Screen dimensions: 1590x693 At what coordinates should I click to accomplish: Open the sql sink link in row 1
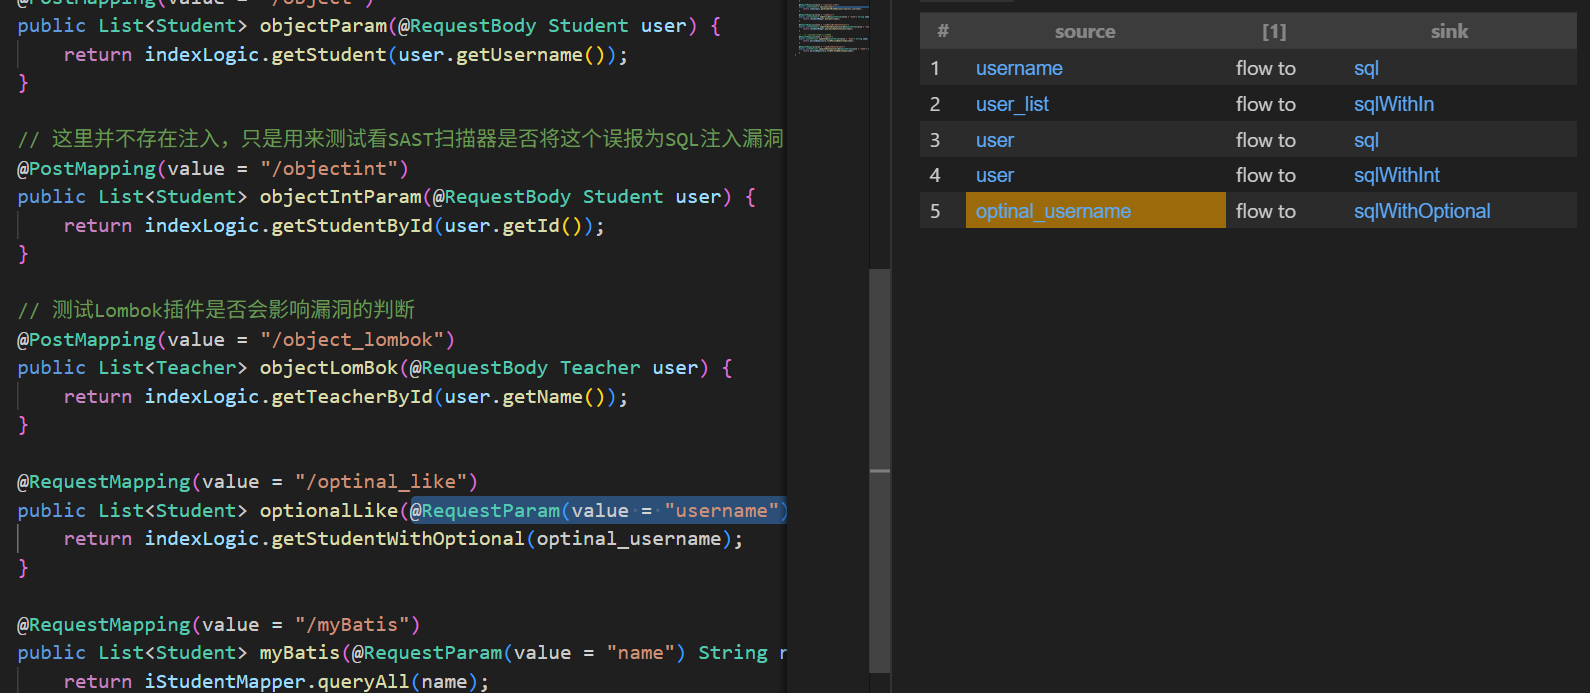(x=1366, y=68)
